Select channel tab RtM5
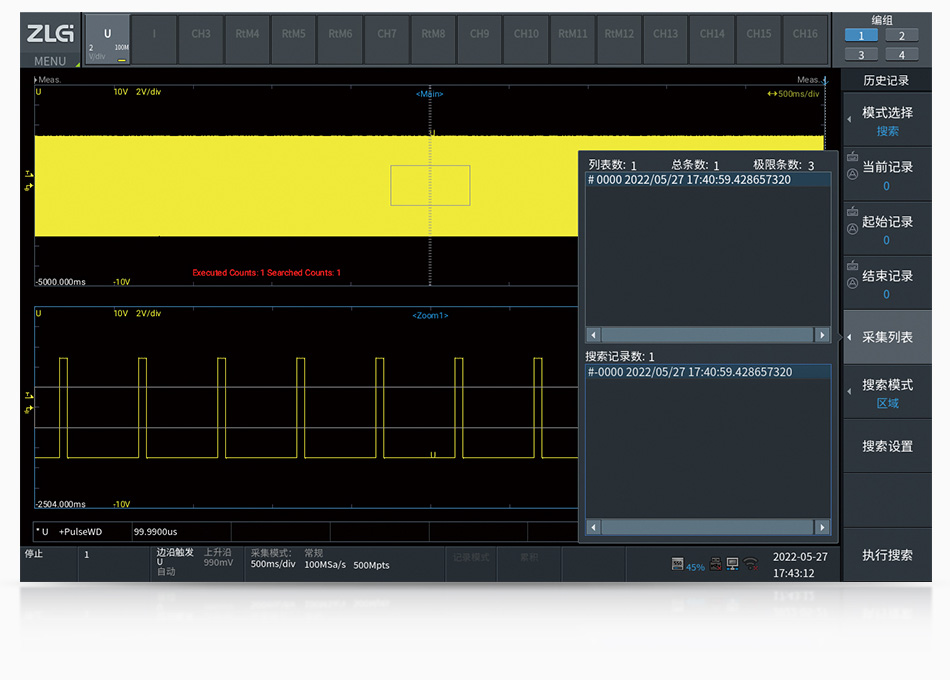Image resolution: width=950 pixels, height=680 pixels. pyautogui.click(x=294, y=39)
